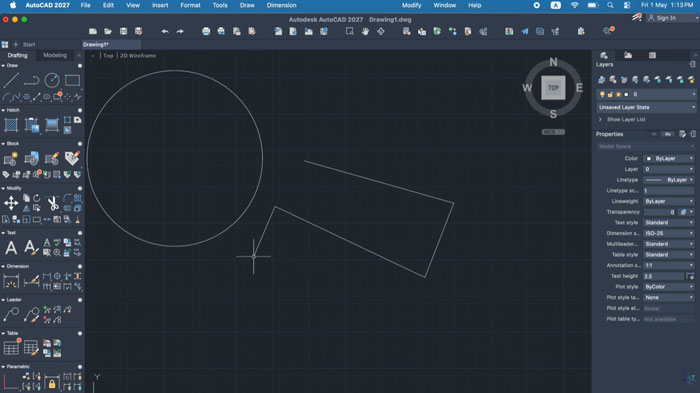Insert a Table with the Table tool
700x393 pixels.
tap(11, 348)
